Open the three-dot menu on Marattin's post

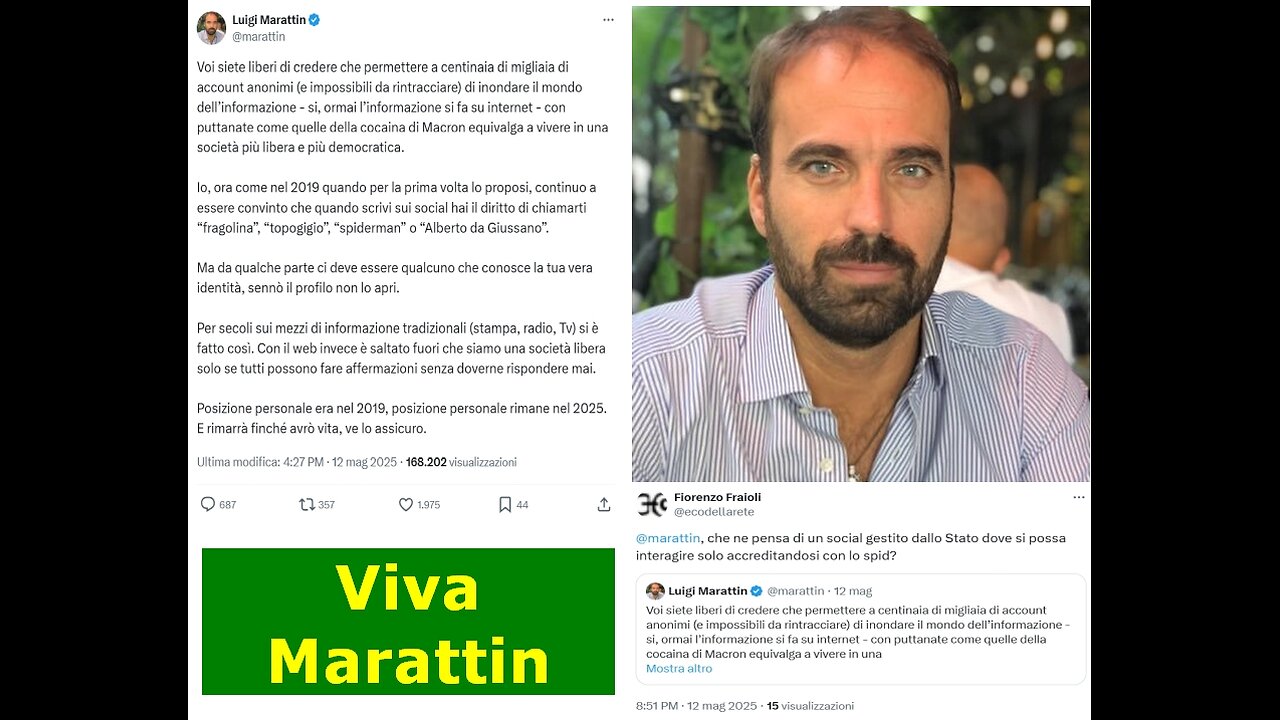tap(608, 20)
